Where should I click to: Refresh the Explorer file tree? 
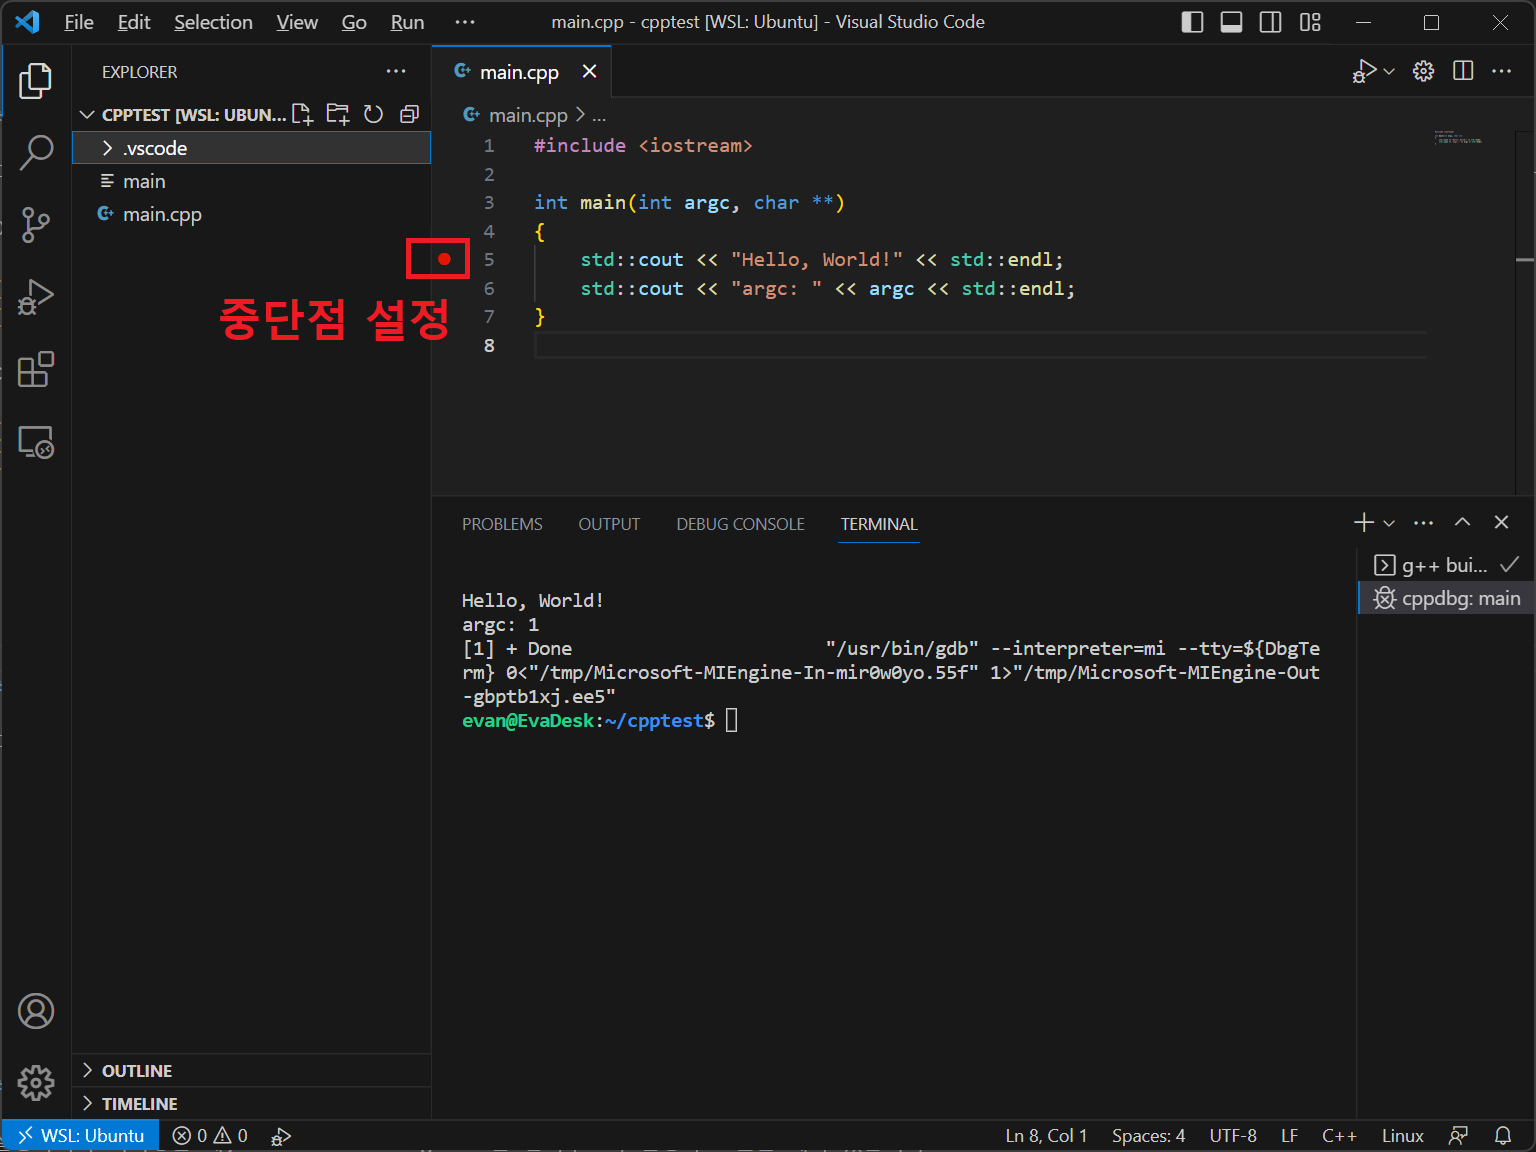[x=373, y=114]
